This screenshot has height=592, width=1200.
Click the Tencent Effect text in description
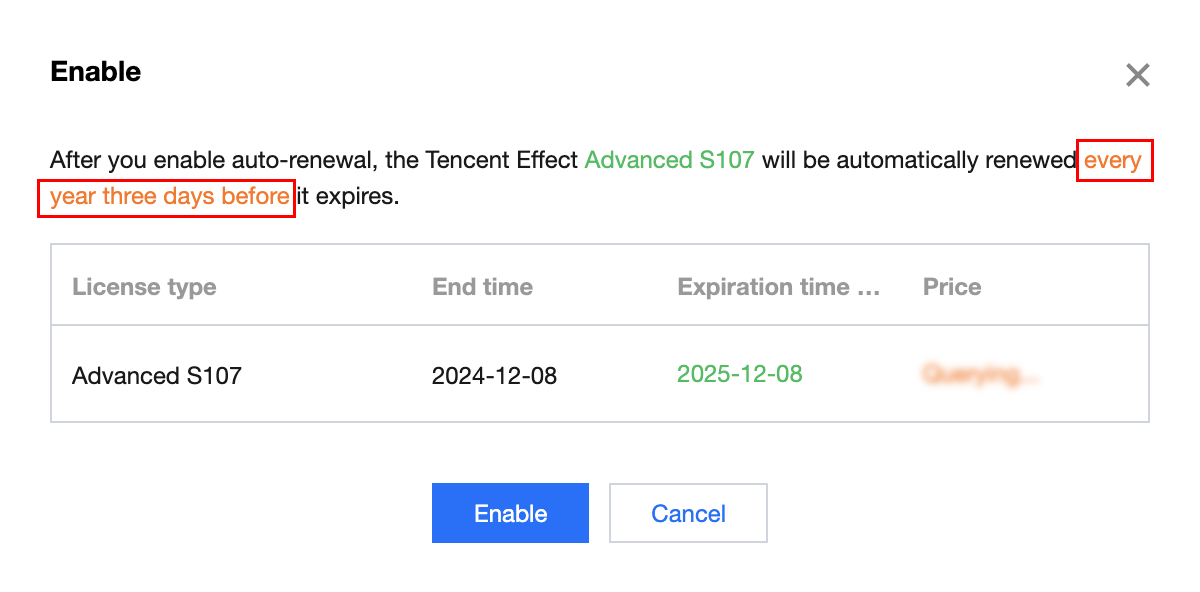click(502, 160)
